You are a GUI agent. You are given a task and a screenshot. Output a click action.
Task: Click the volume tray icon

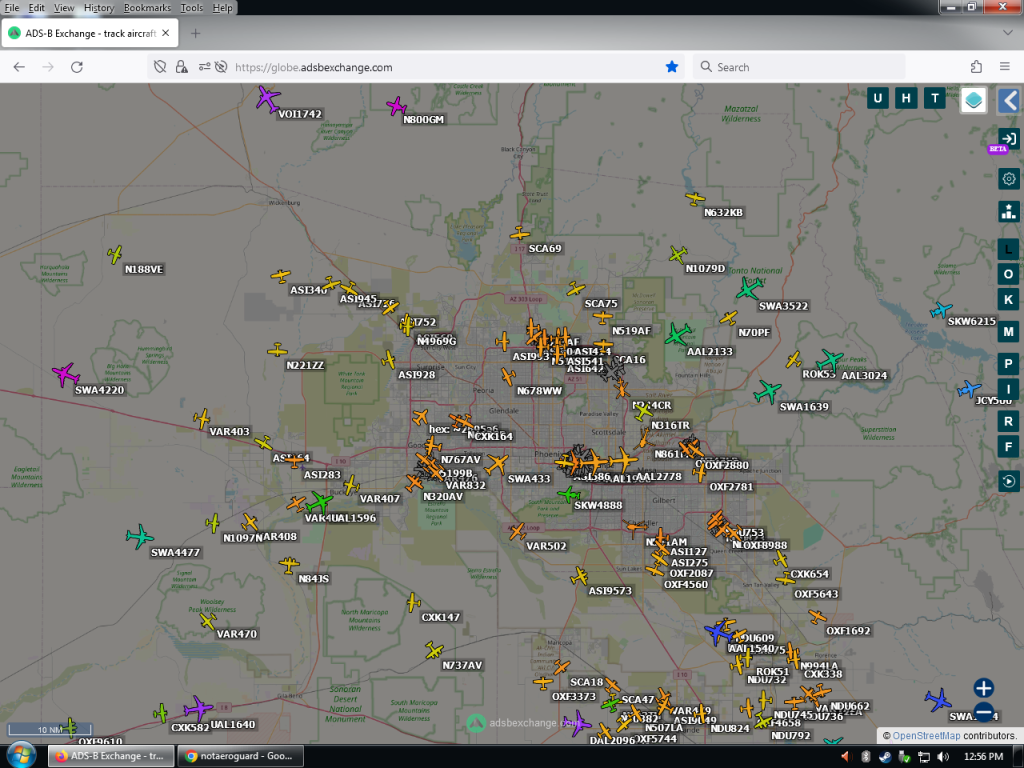tap(942, 756)
